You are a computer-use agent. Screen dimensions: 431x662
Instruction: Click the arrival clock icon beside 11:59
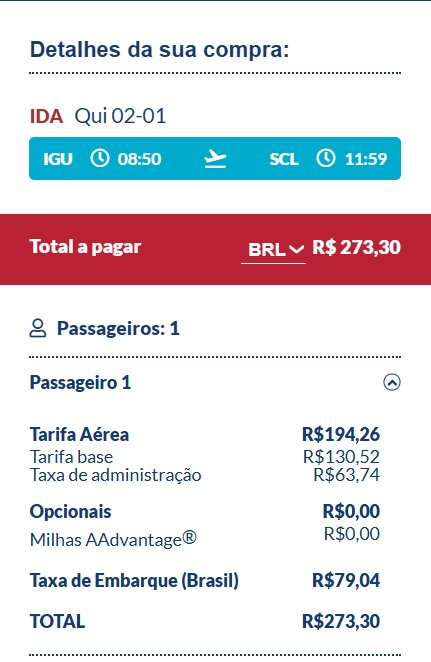tap(326, 159)
